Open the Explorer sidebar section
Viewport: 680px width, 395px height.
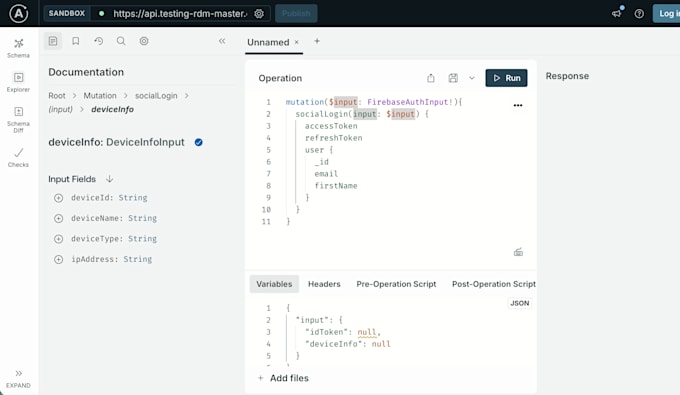point(18,82)
